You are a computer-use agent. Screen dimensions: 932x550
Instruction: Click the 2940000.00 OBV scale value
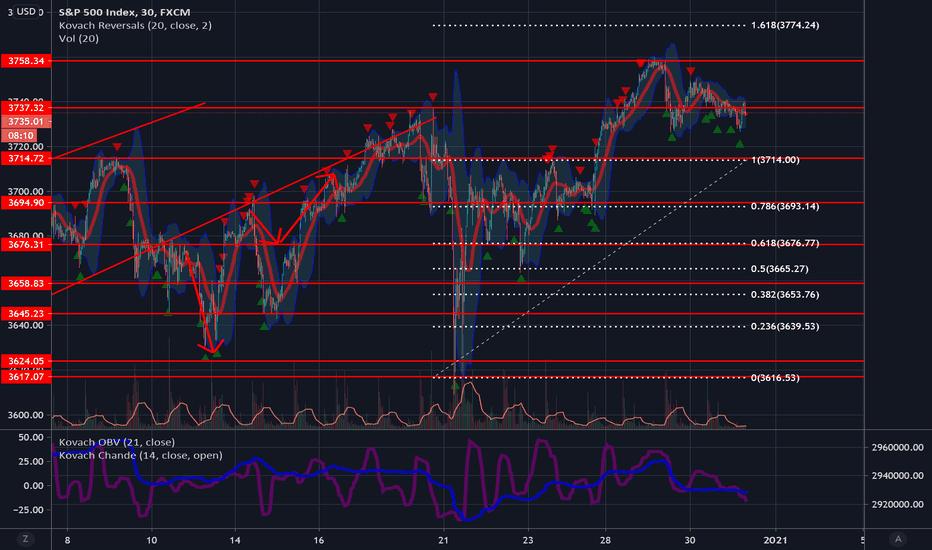(x=898, y=476)
